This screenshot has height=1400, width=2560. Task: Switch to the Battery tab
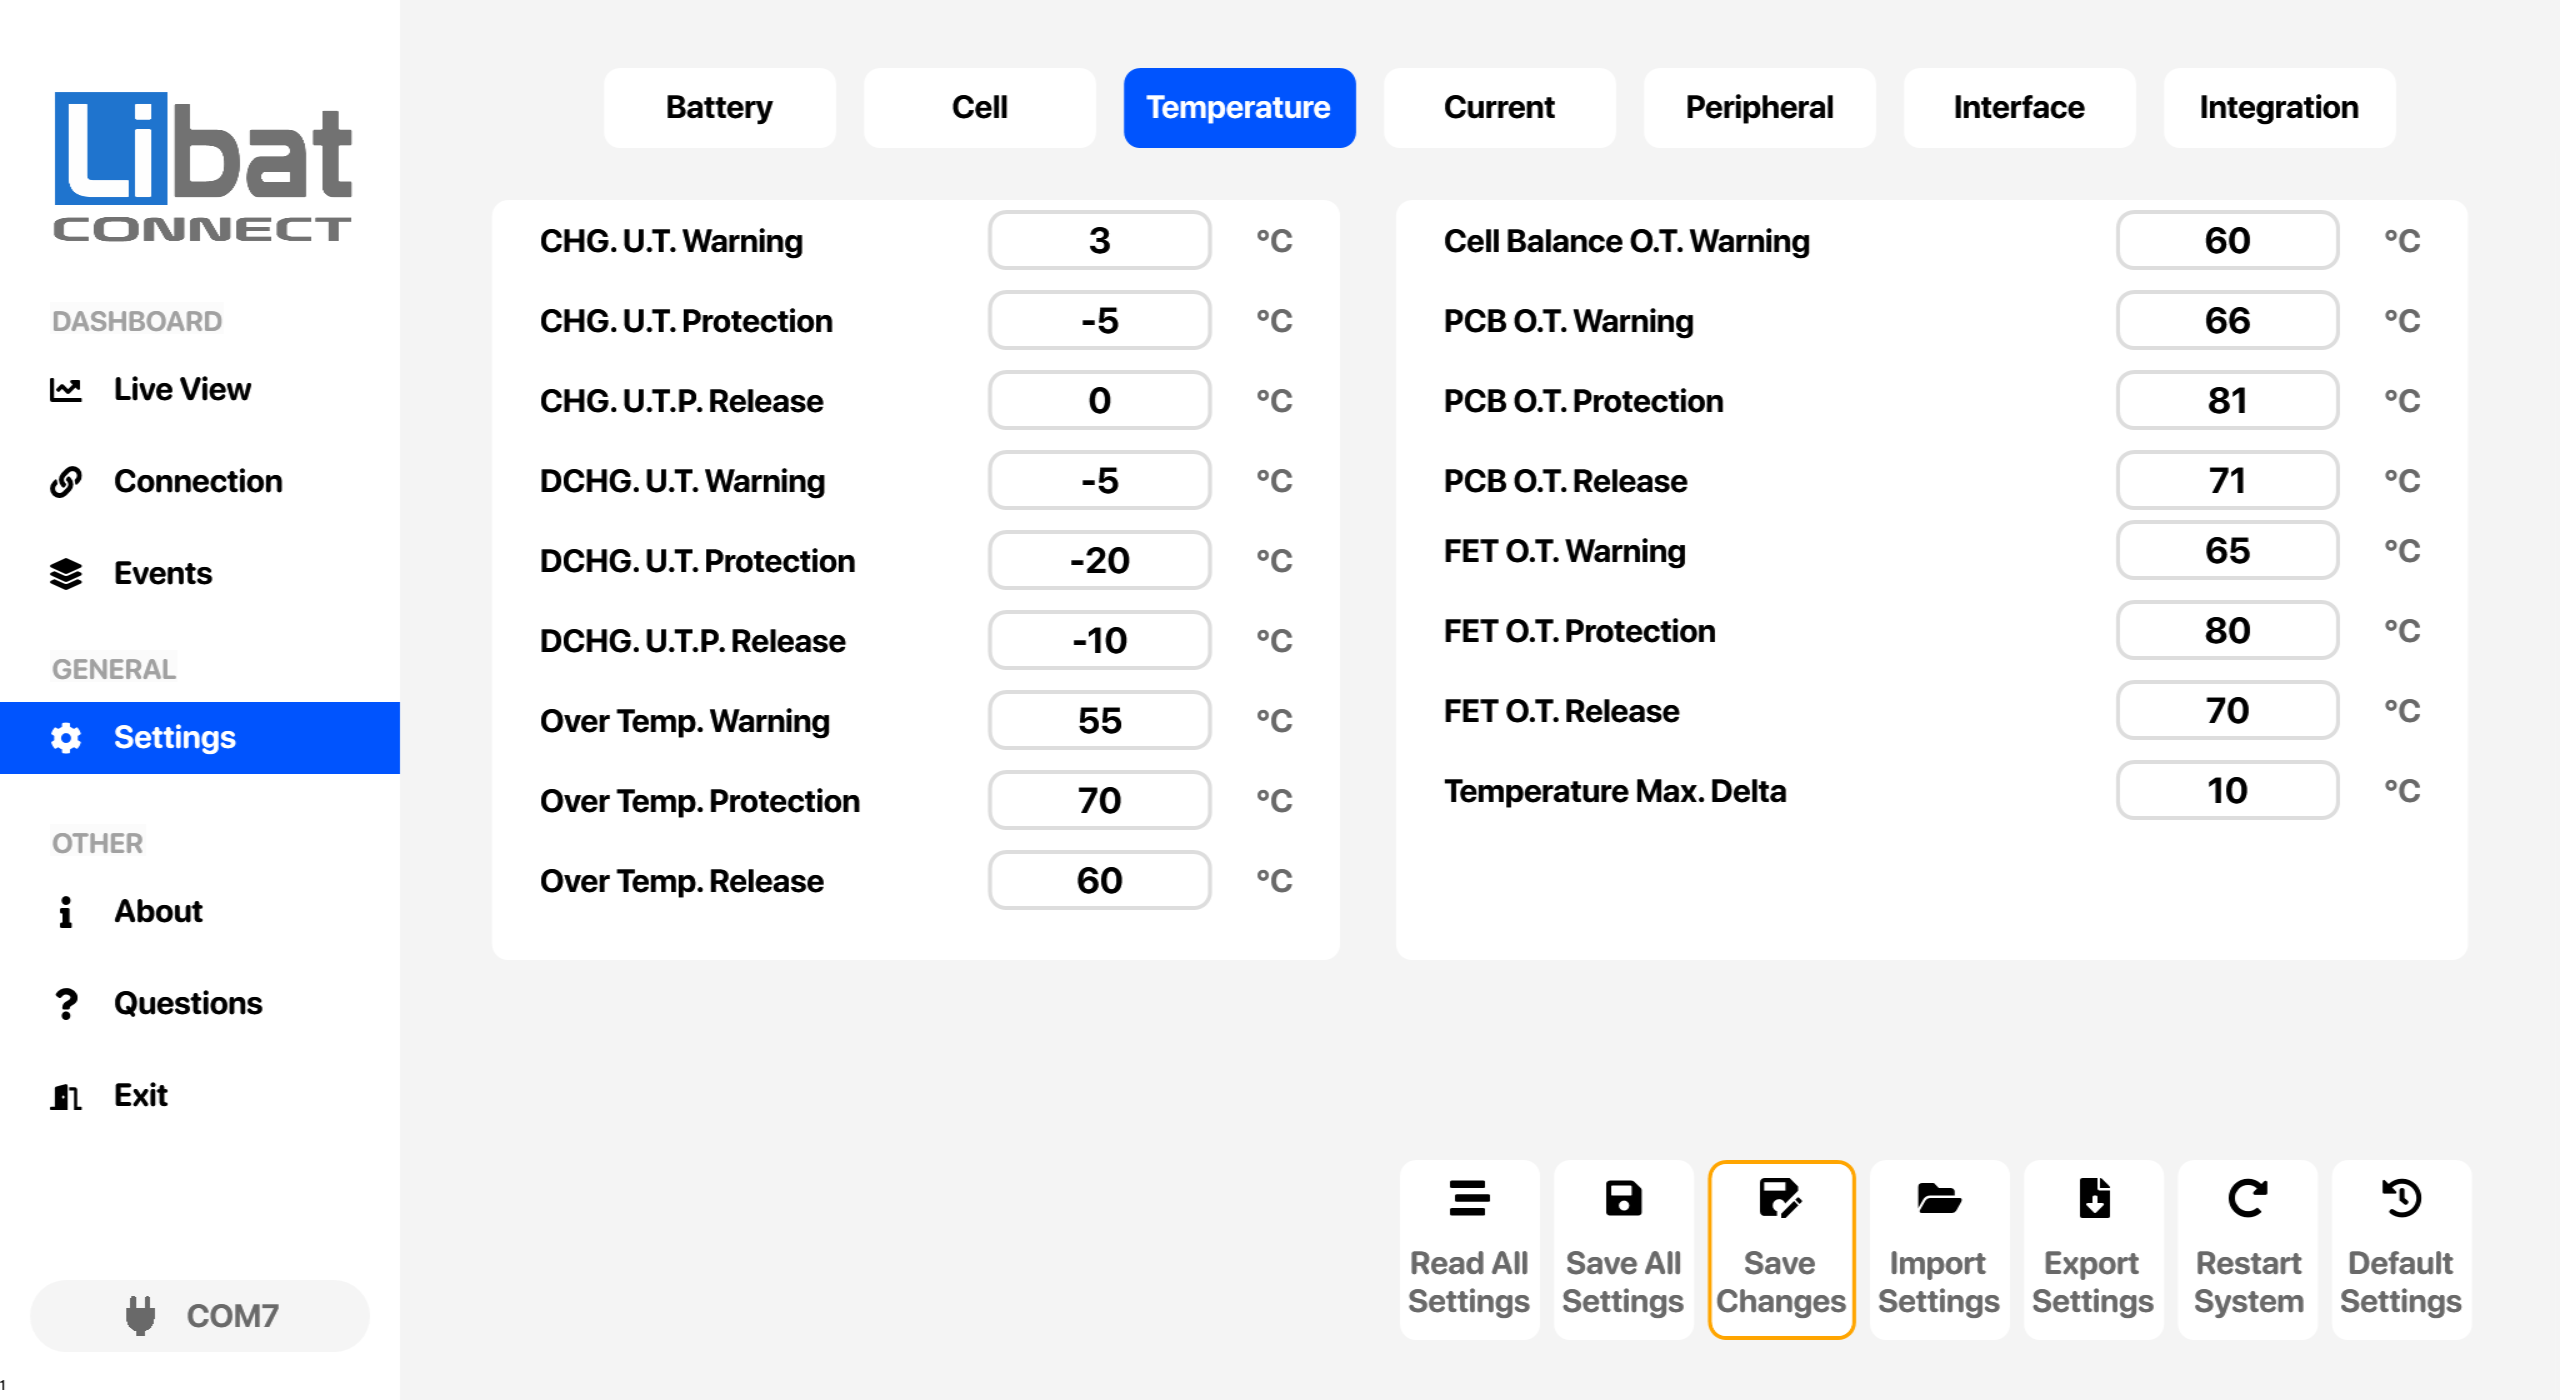[x=719, y=108]
